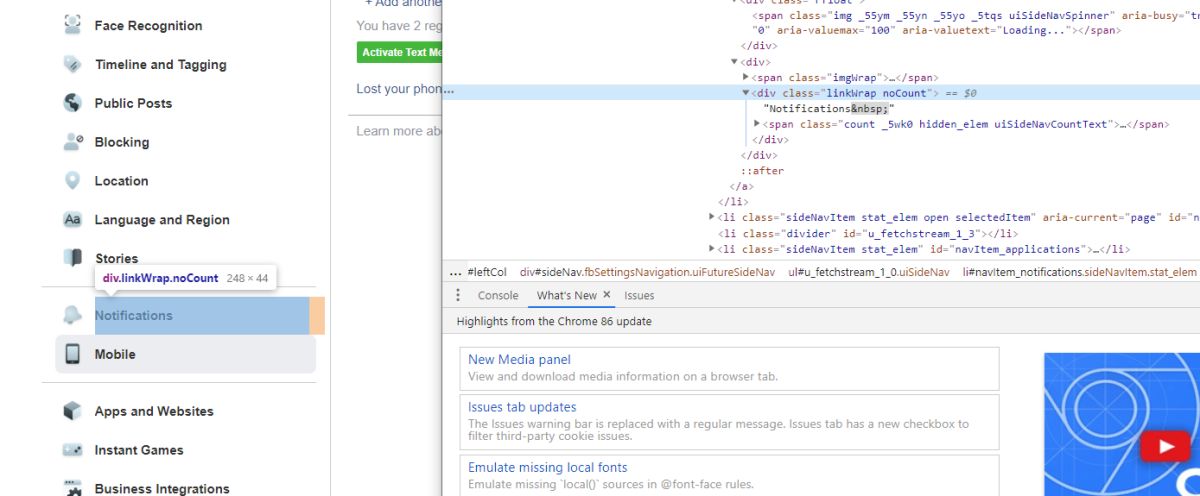Image resolution: width=1200 pixels, height=496 pixels.
Task: Click the Language and Region Aa icon
Action: click(72, 220)
